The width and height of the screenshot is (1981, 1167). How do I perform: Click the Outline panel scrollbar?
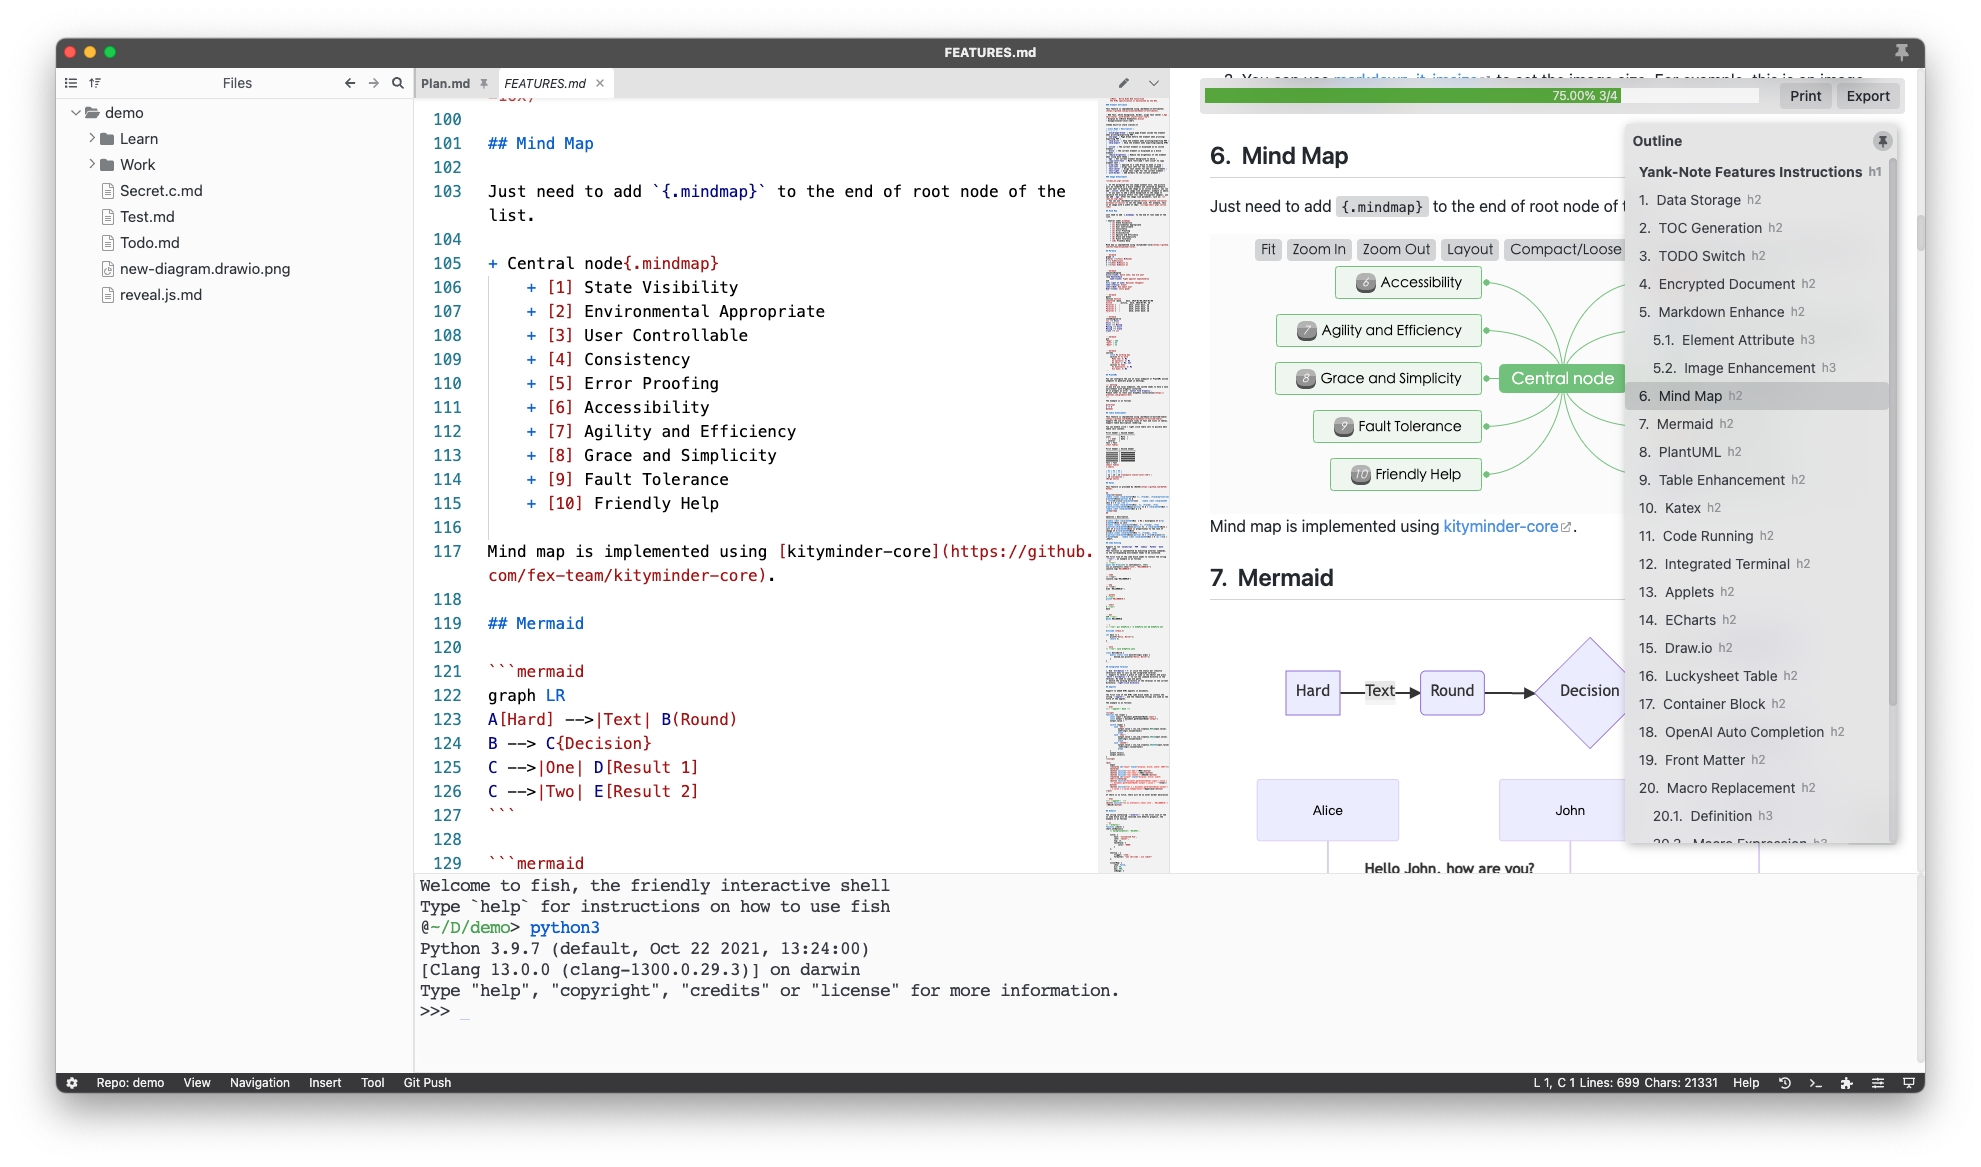1892,430
